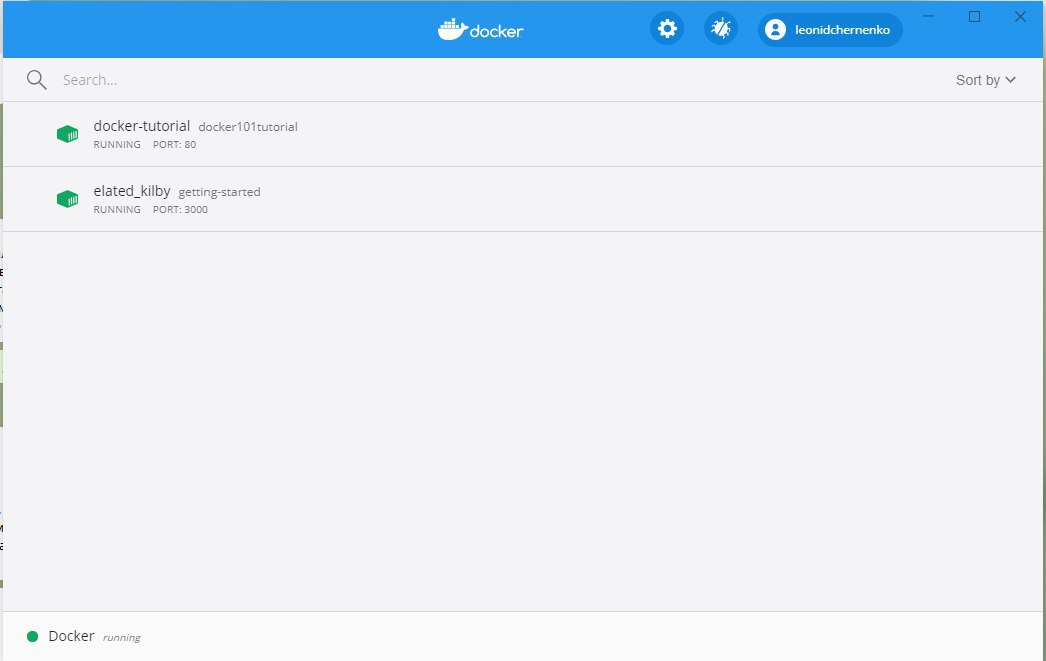Click the search magnifier icon

[37, 80]
